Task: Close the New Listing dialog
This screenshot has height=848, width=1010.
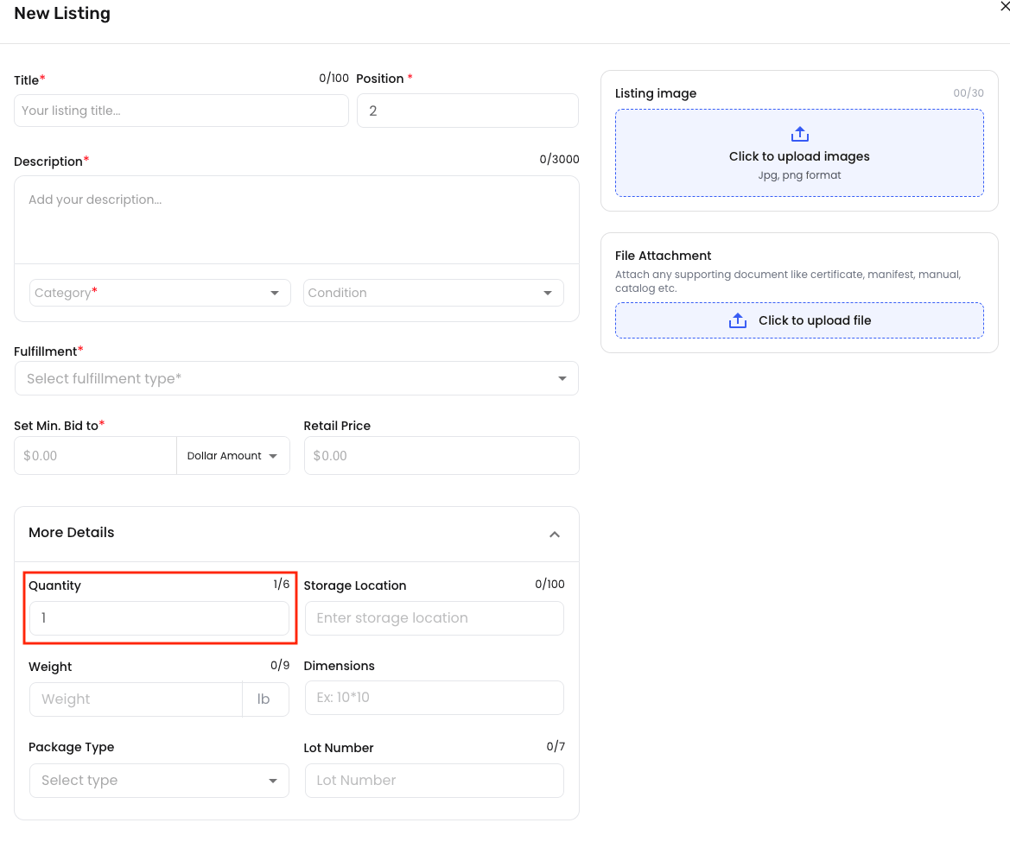Action: (1004, 7)
